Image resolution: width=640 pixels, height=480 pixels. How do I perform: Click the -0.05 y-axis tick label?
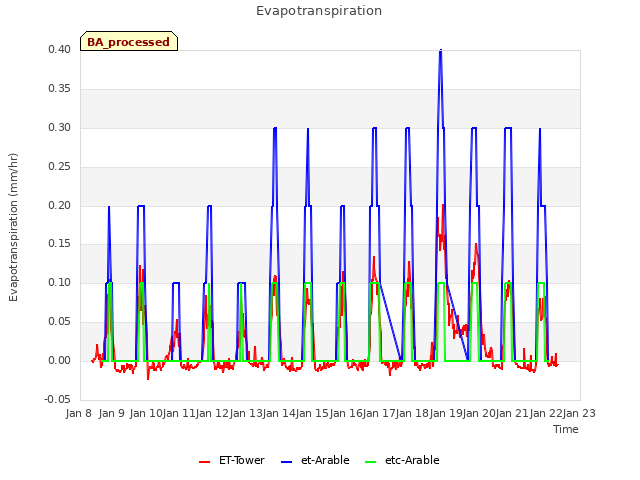(58, 399)
